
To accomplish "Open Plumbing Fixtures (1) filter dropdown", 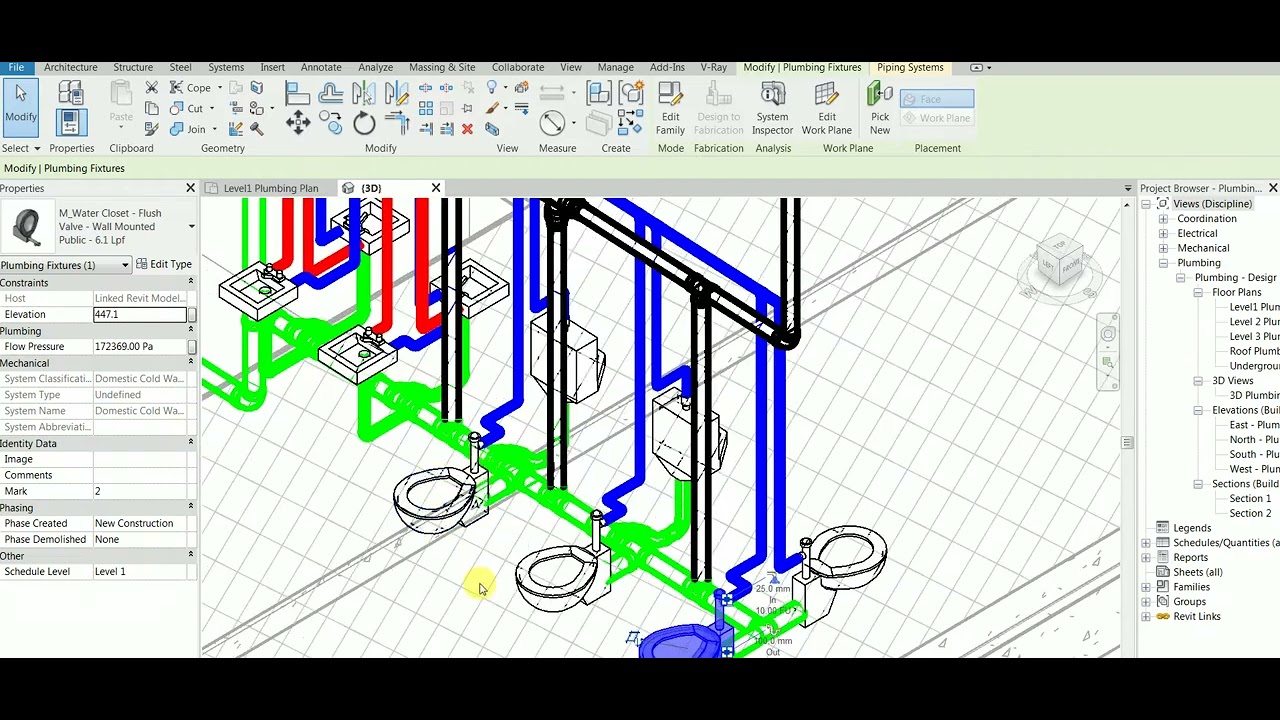I will 66,265.
